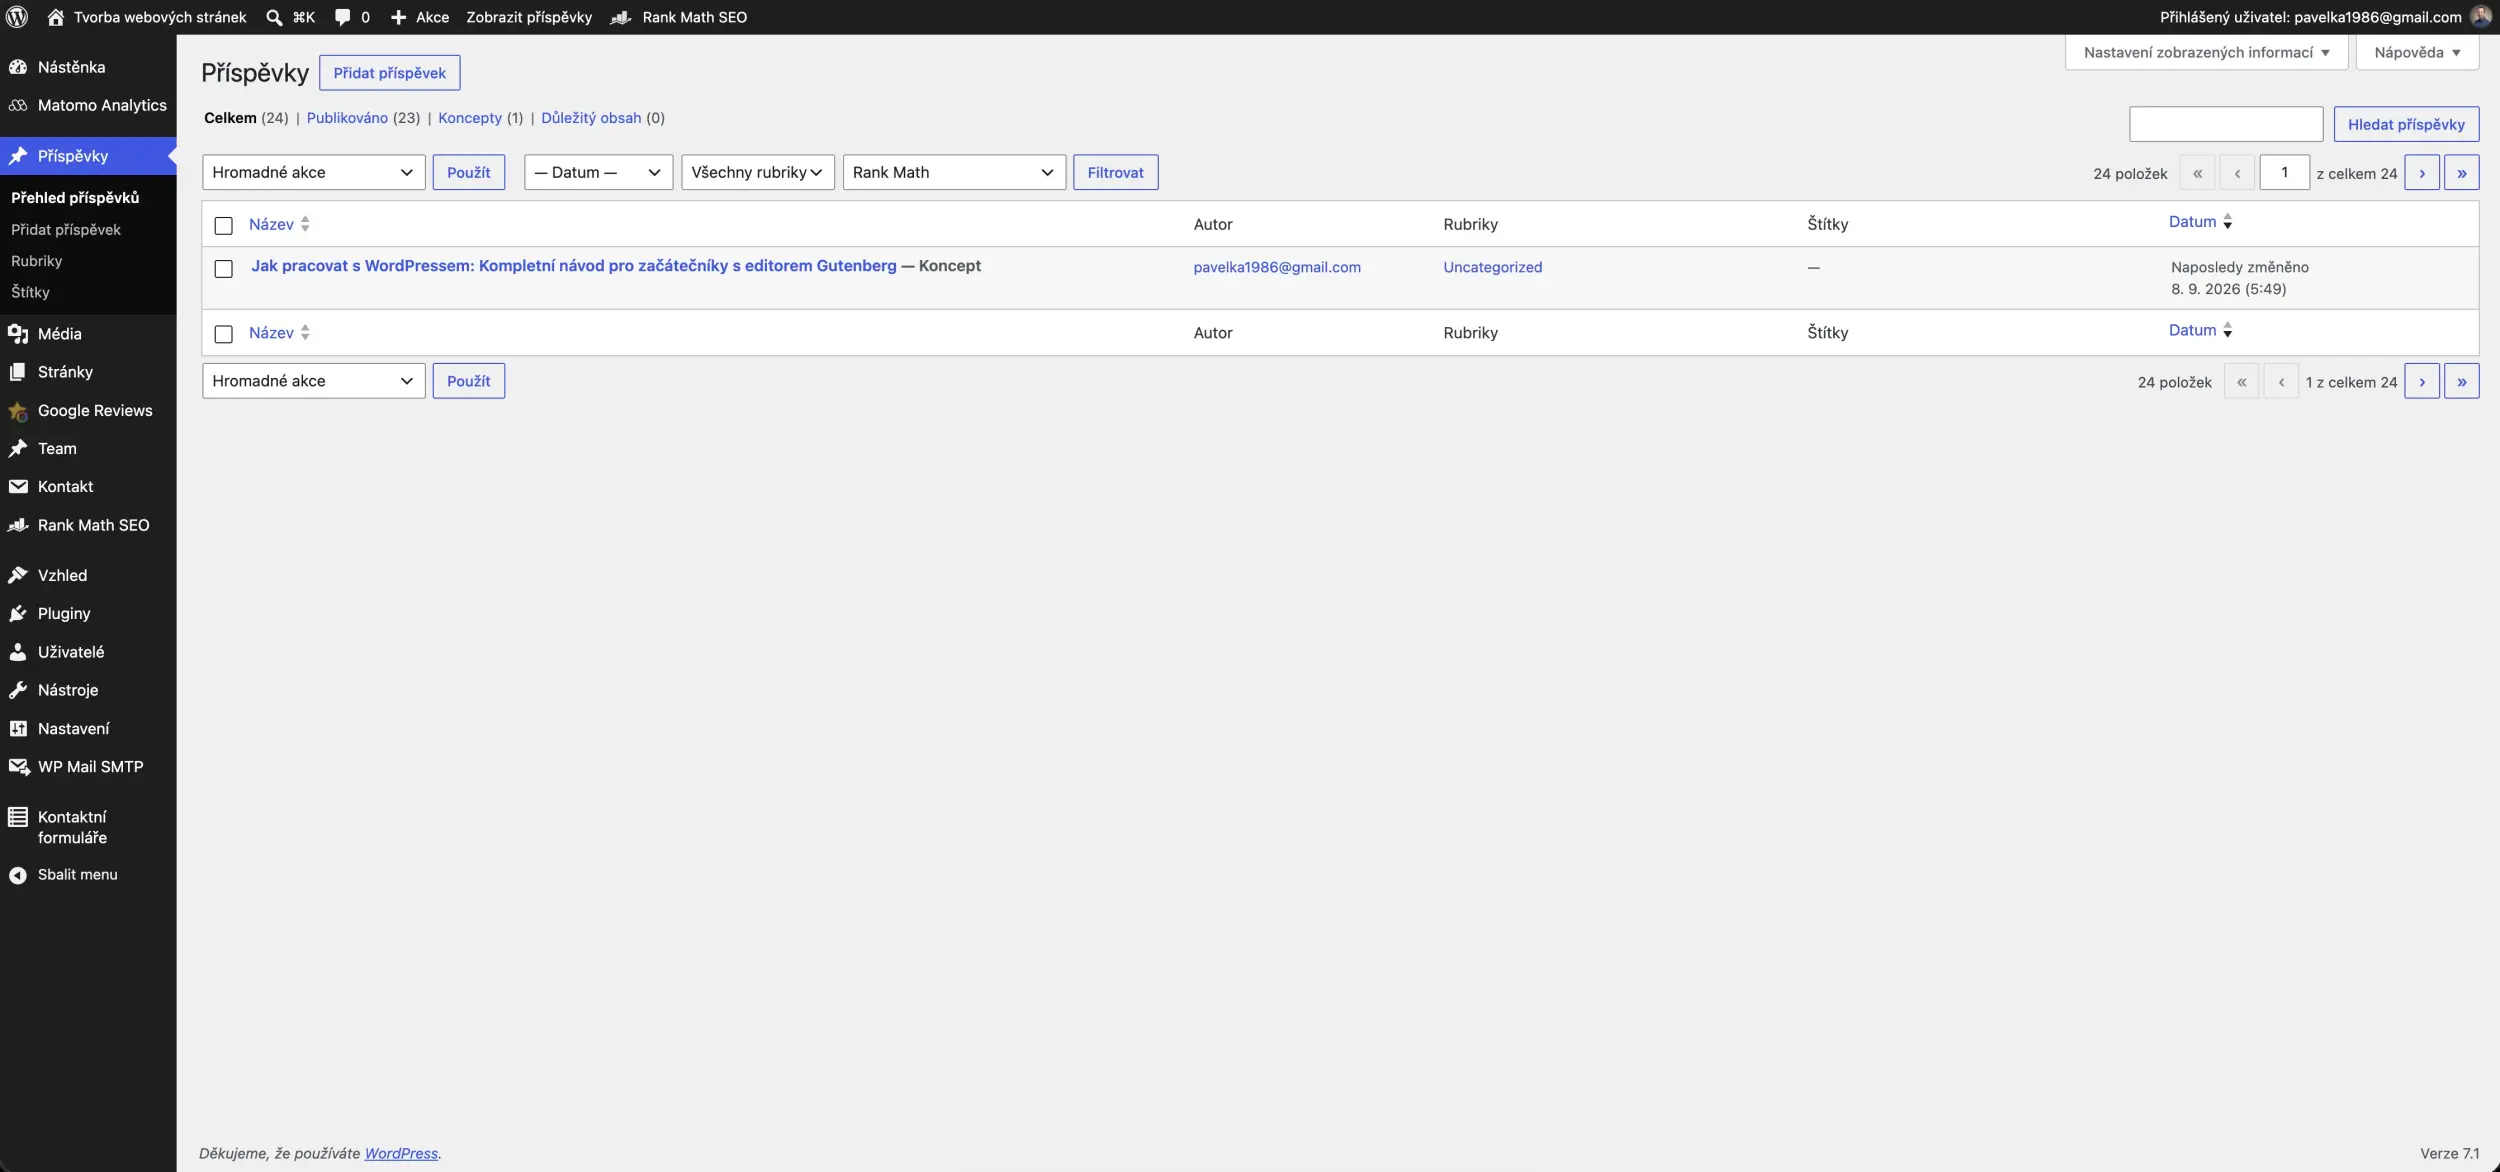This screenshot has width=2500, height=1172.
Task: Filter by Koncepty posts
Action: coord(470,118)
